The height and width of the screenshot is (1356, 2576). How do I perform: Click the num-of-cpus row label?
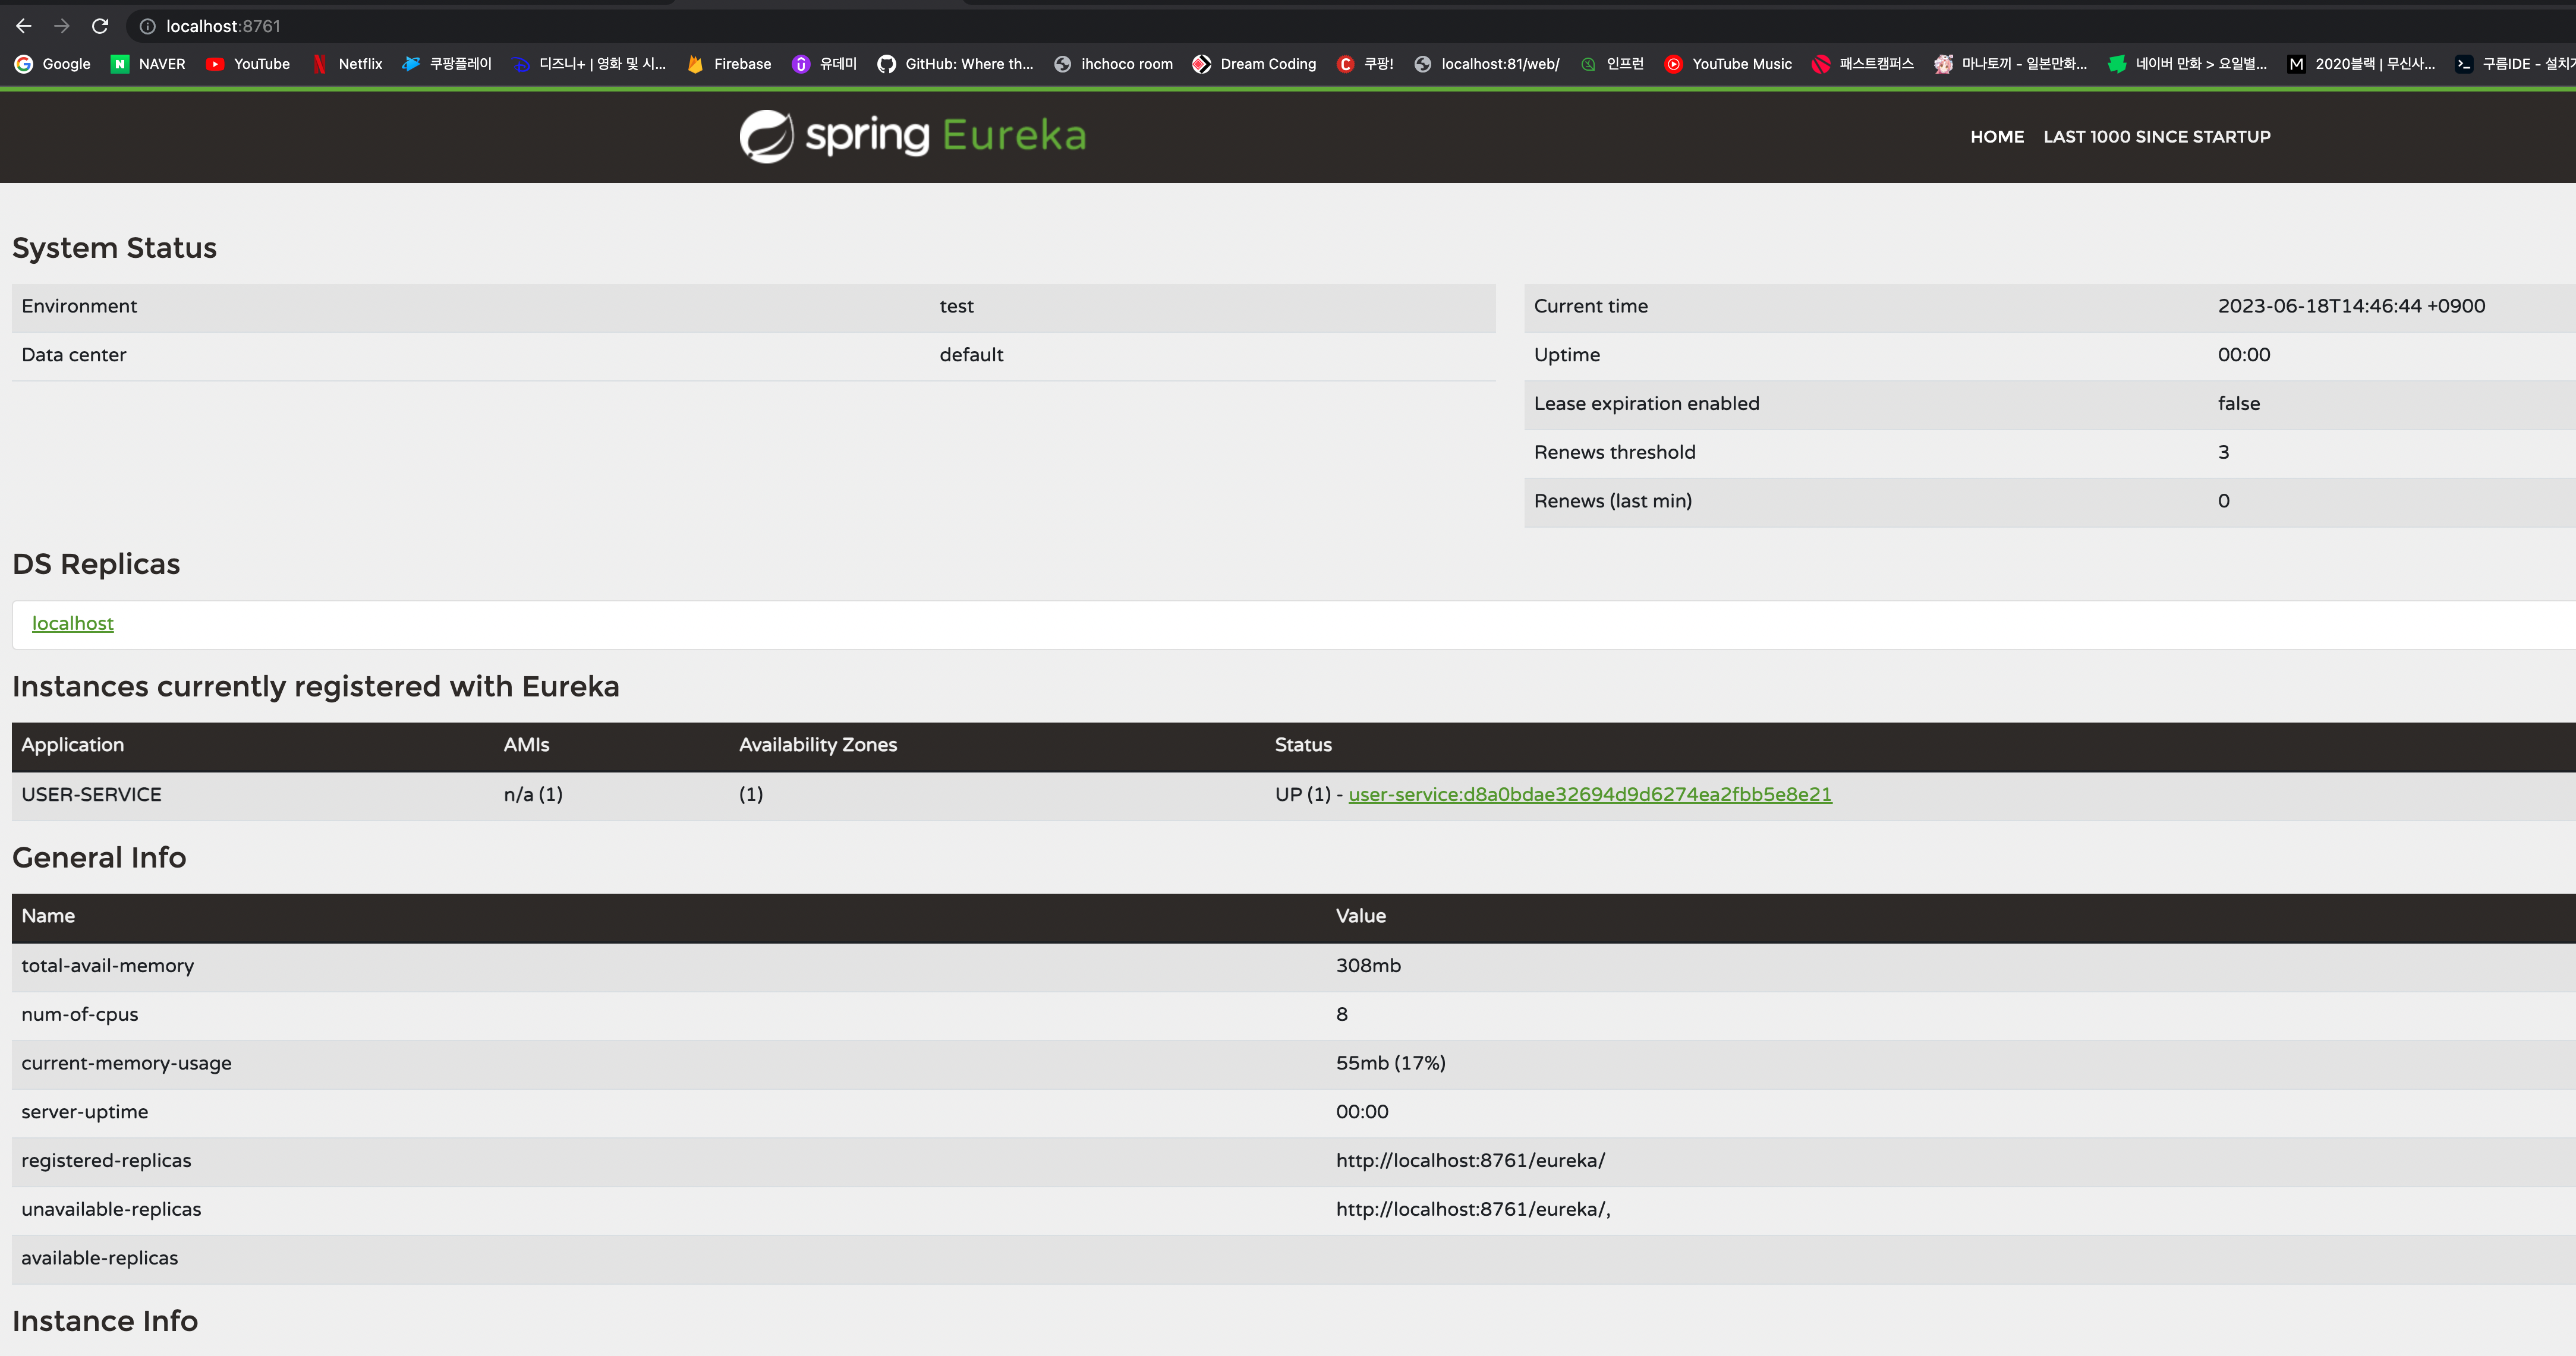coord(80,1015)
